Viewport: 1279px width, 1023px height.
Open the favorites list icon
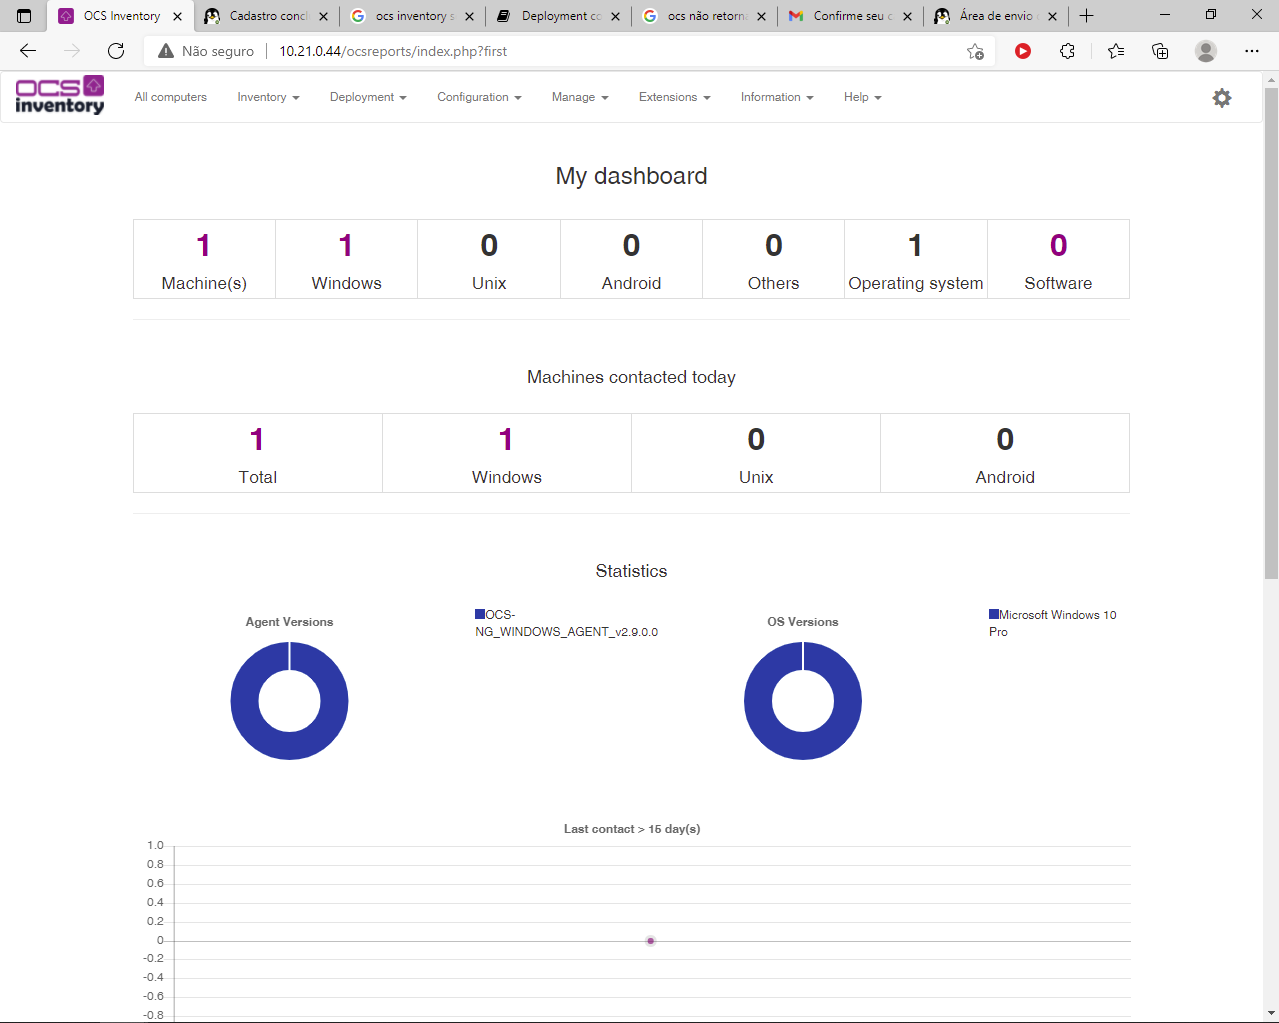tap(1116, 51)
